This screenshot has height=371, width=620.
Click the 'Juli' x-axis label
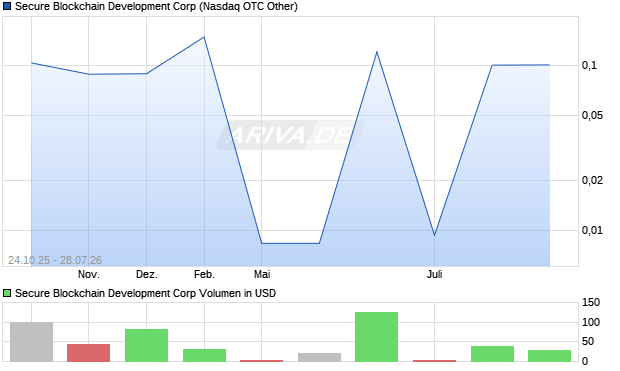435,274
